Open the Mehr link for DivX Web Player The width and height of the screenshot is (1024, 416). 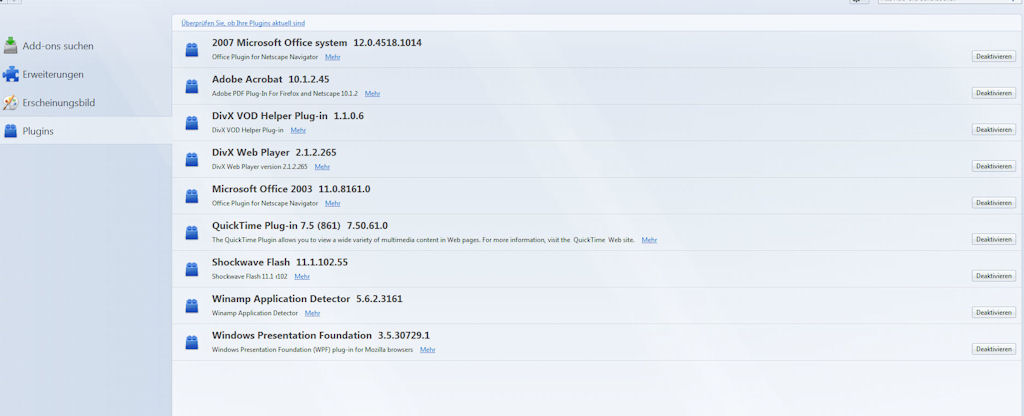click(322, 167)
